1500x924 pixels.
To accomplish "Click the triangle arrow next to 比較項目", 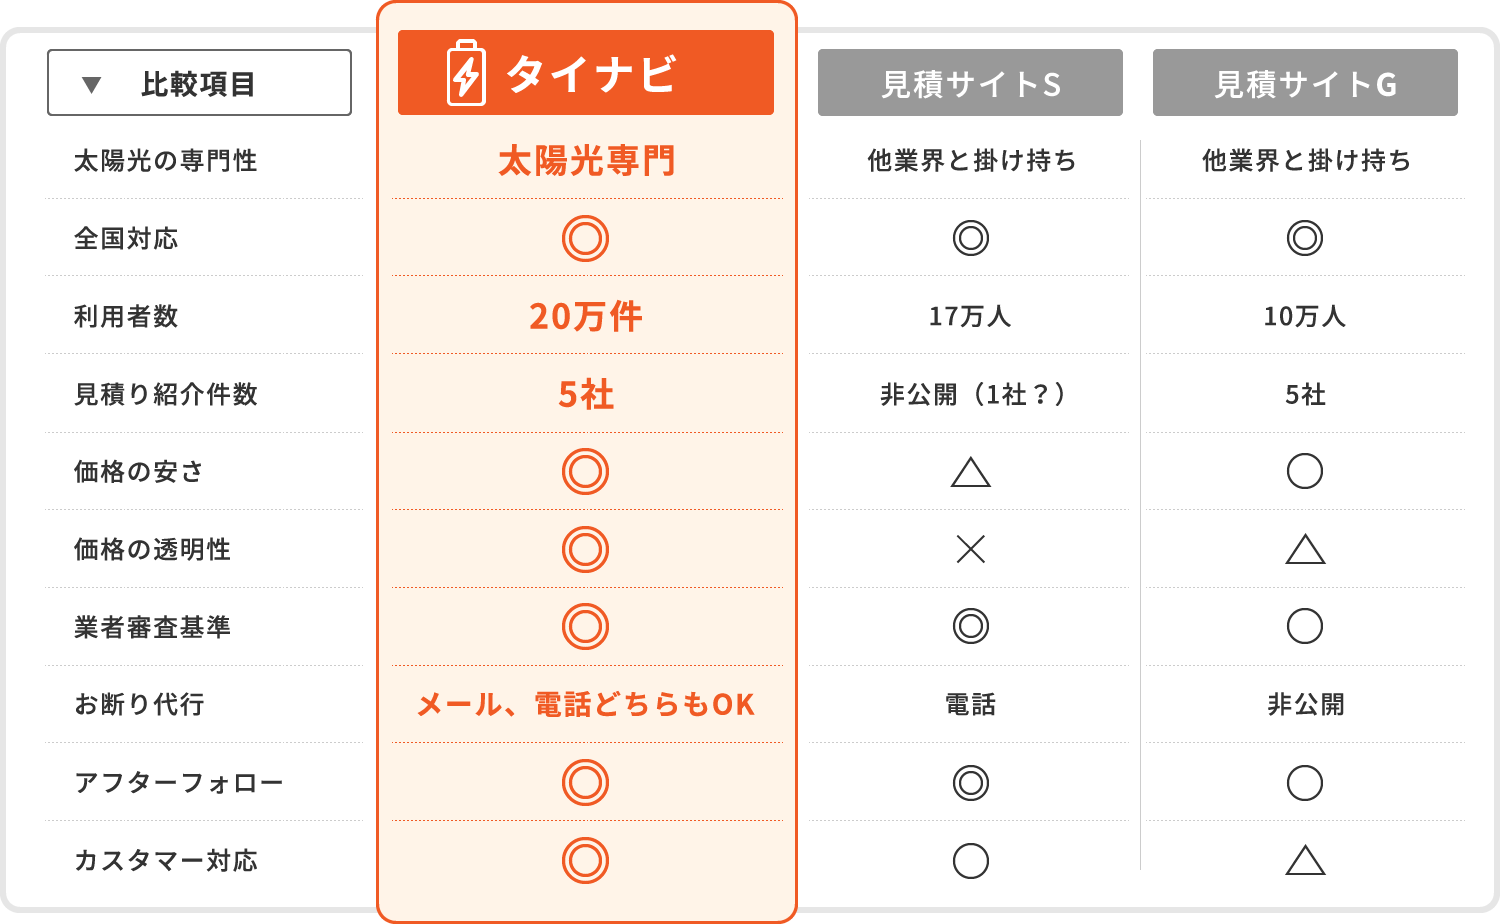I will [x=91, y=85].
